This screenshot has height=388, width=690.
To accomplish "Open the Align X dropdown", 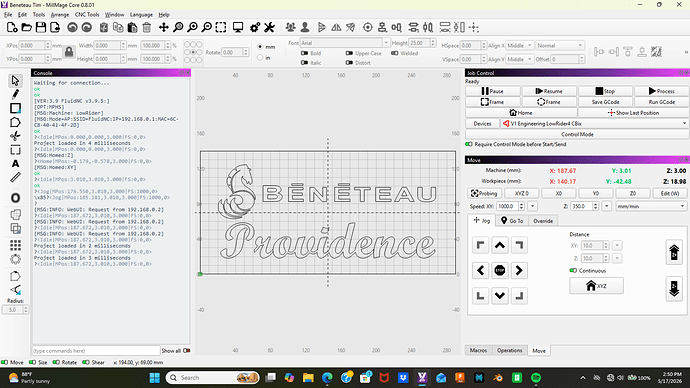I will pyautogui.click(x=520, y=45).
